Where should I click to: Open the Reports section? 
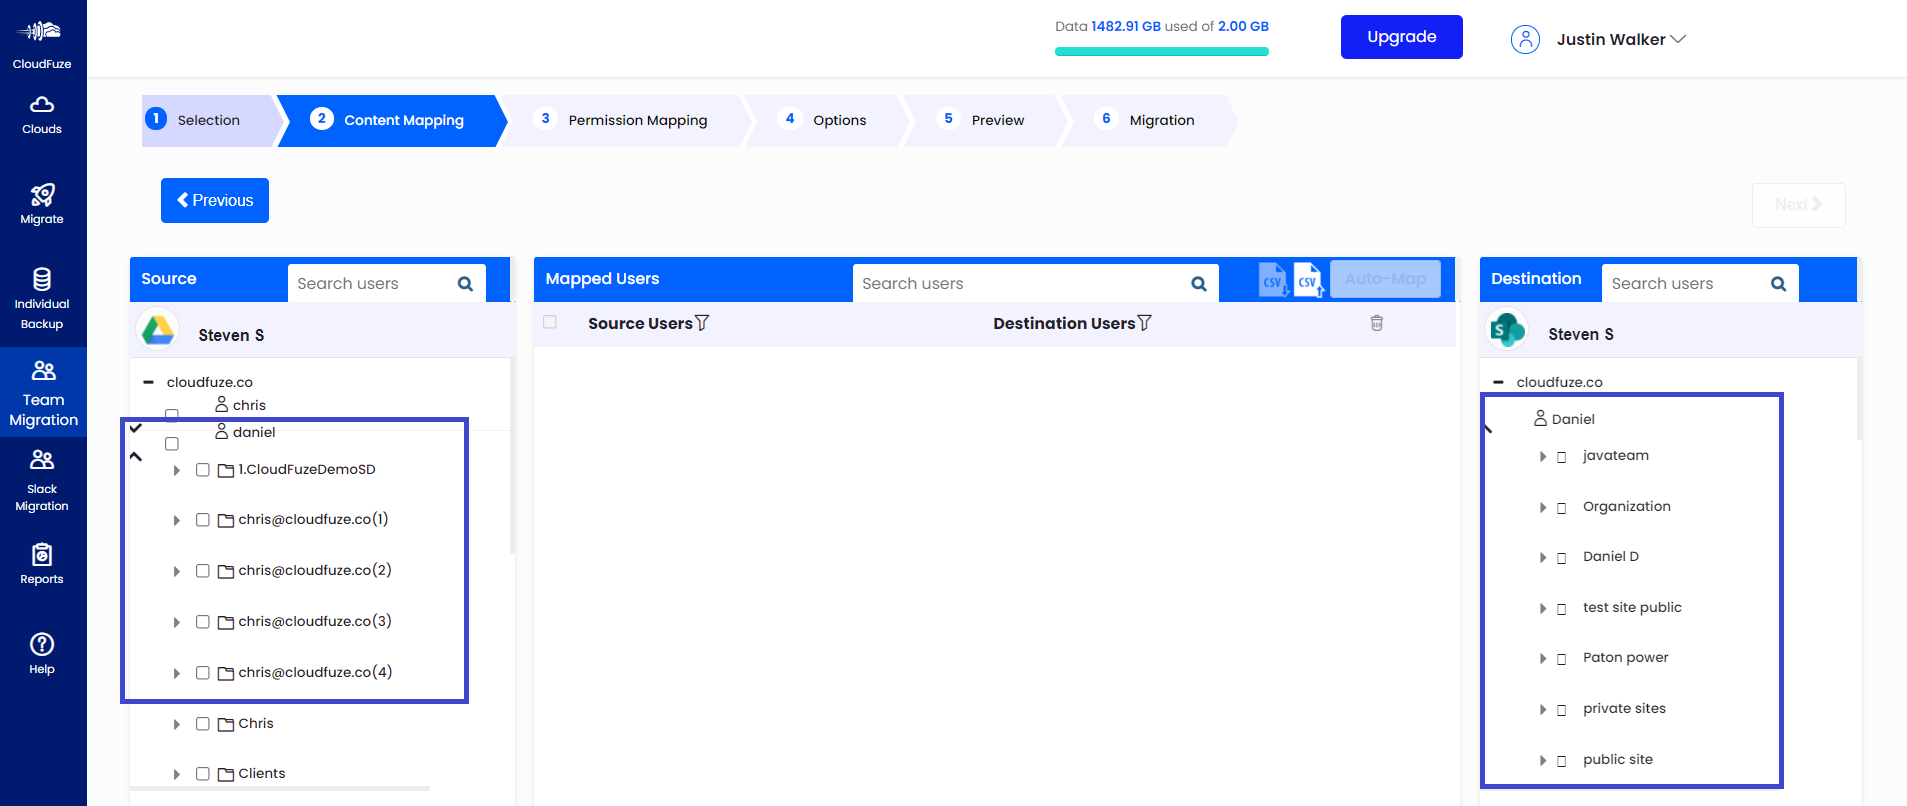pyautogui.click(x=42, y=564)
